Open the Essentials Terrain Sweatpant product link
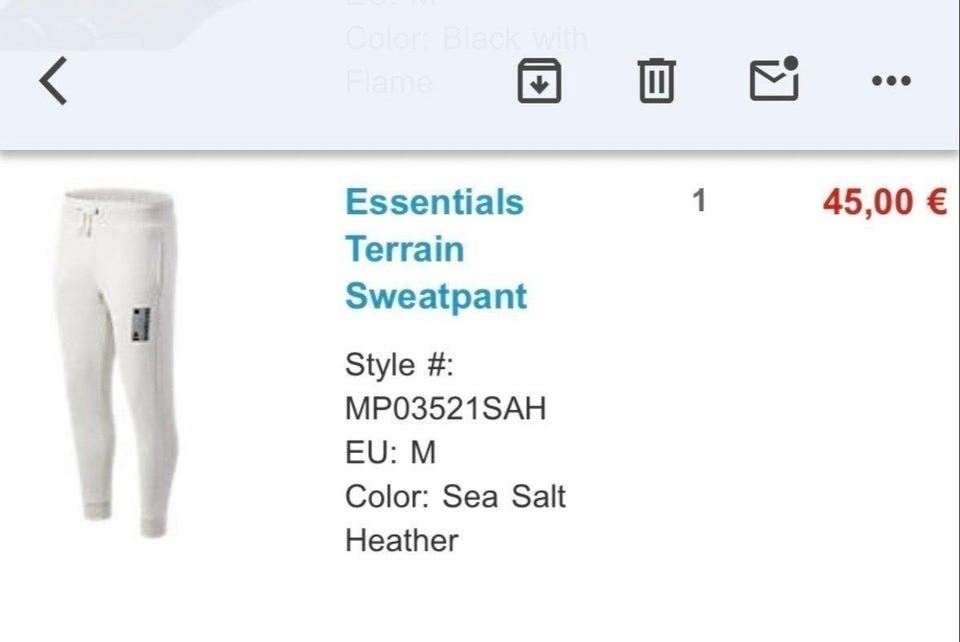The image size is (960, 642). pyautogui.click(x=435, y=249)
